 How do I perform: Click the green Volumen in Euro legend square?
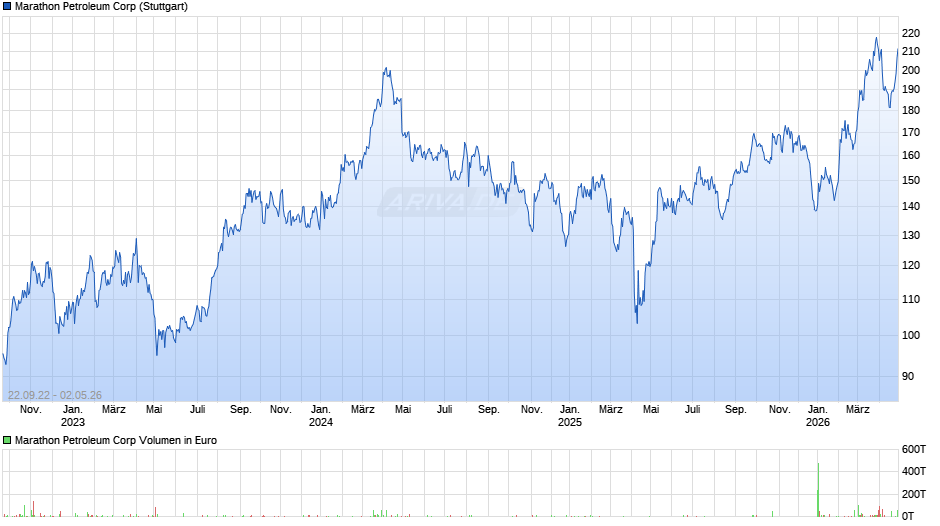pyautogui.click(x=7, y=440)
